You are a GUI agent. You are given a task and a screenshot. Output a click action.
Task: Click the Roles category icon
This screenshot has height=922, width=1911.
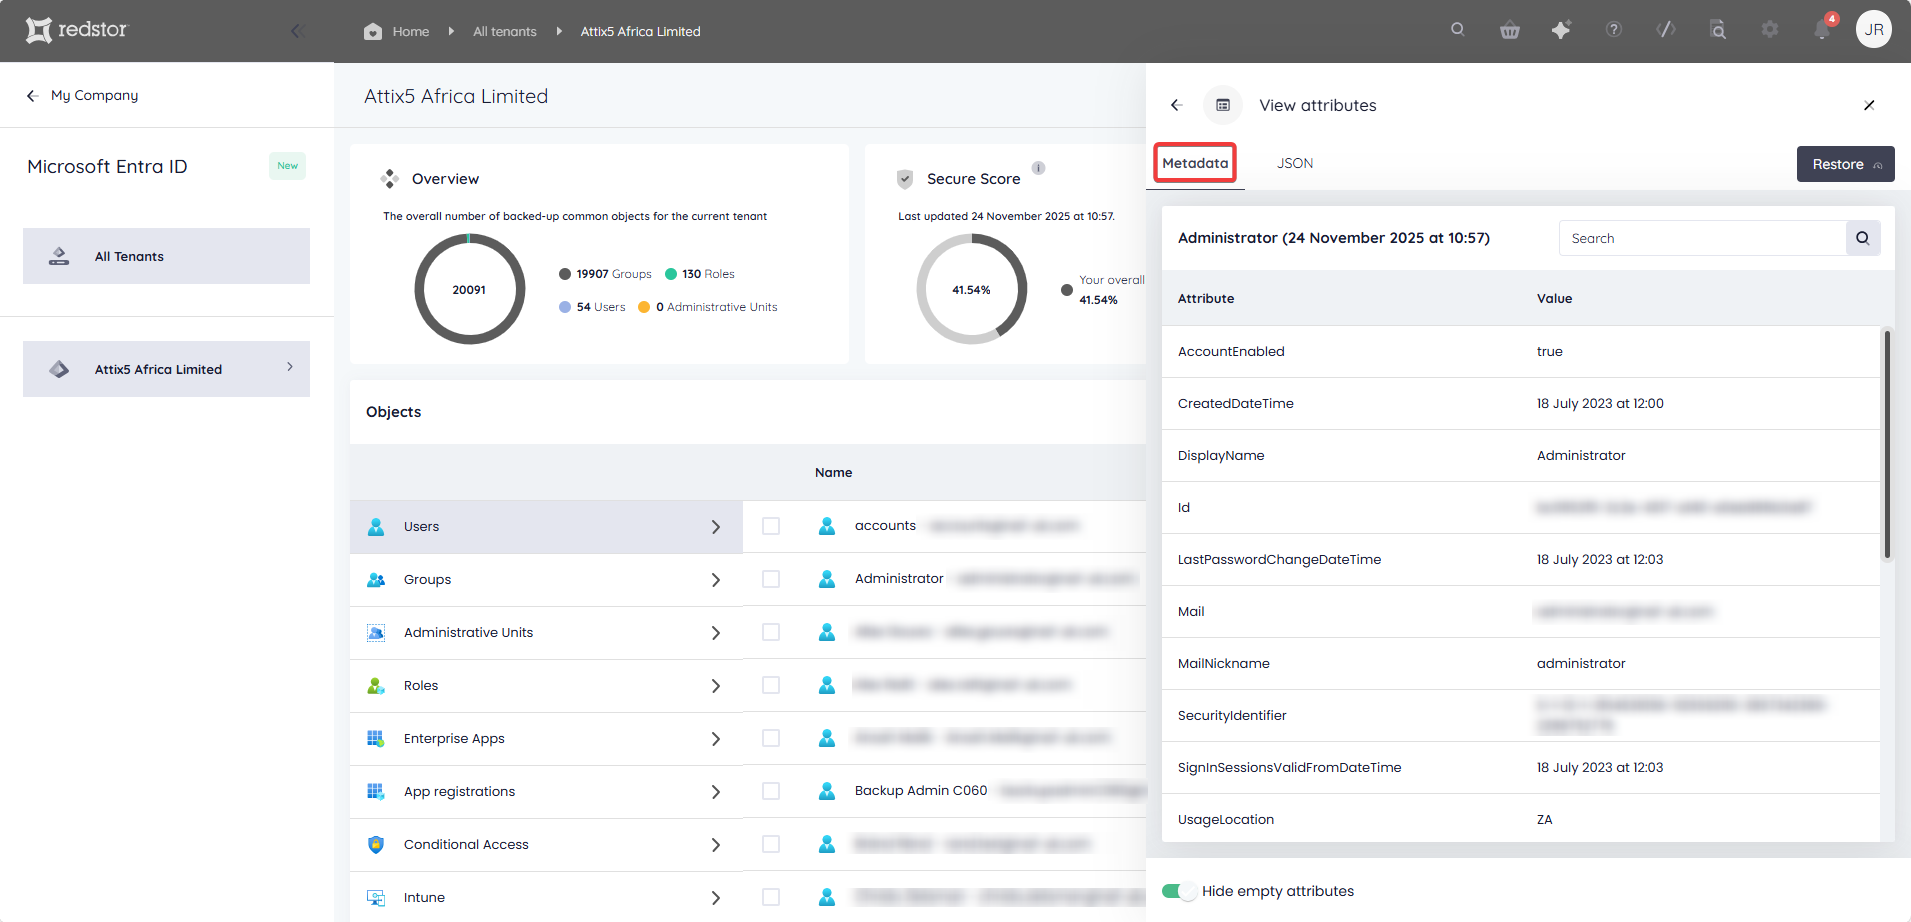376,686
